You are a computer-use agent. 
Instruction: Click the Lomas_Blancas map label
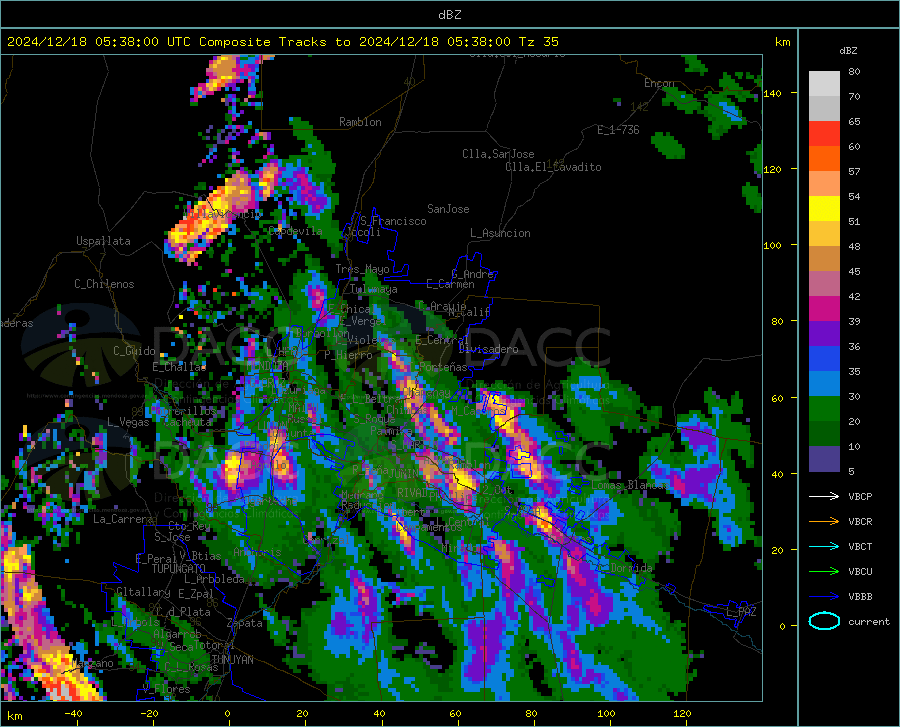[629, 485]
